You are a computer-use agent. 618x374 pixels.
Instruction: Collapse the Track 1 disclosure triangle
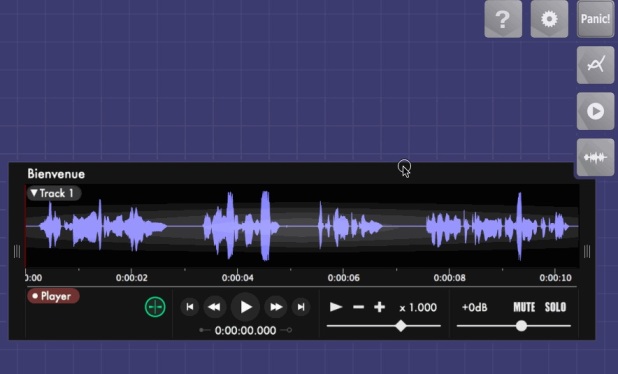(x=34, y=193)
